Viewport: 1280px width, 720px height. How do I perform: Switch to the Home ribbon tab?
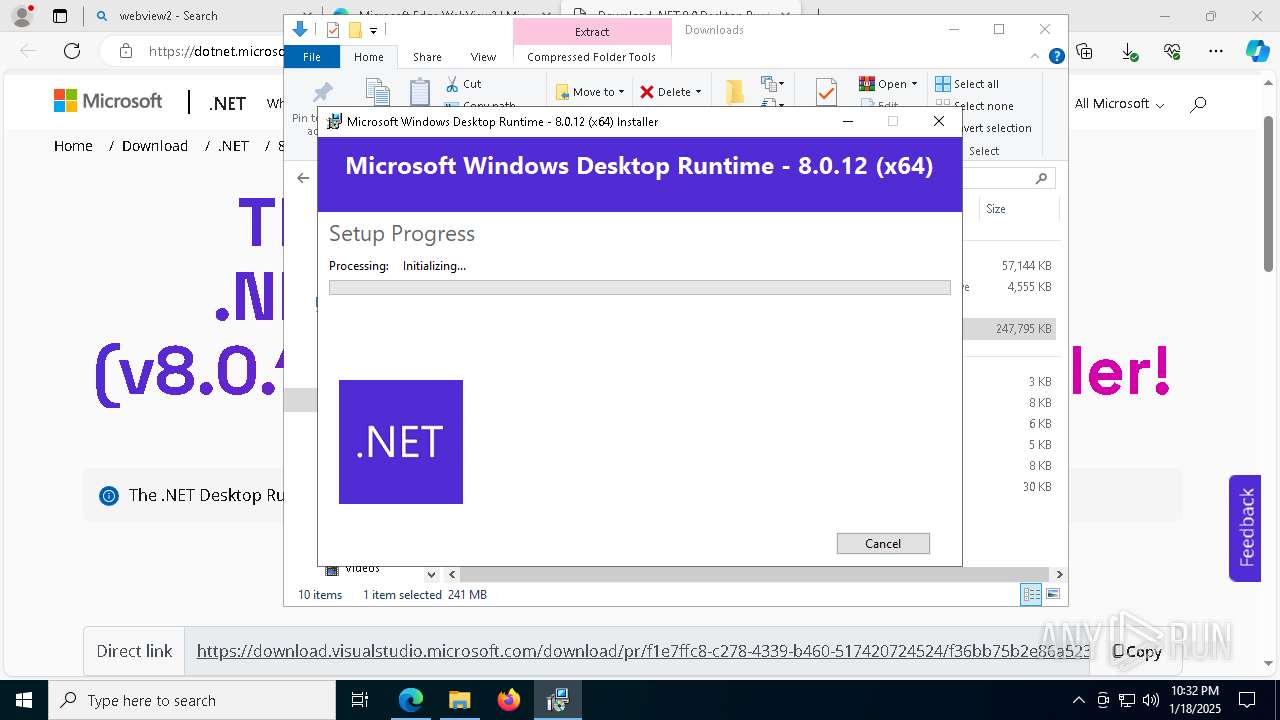coord(369,57)
